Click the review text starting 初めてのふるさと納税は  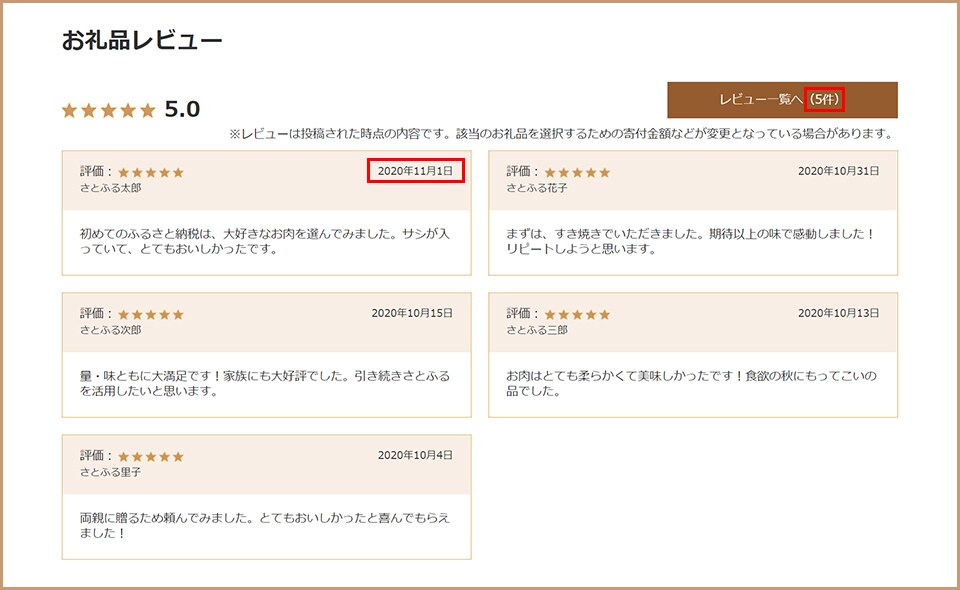(264, 241)
